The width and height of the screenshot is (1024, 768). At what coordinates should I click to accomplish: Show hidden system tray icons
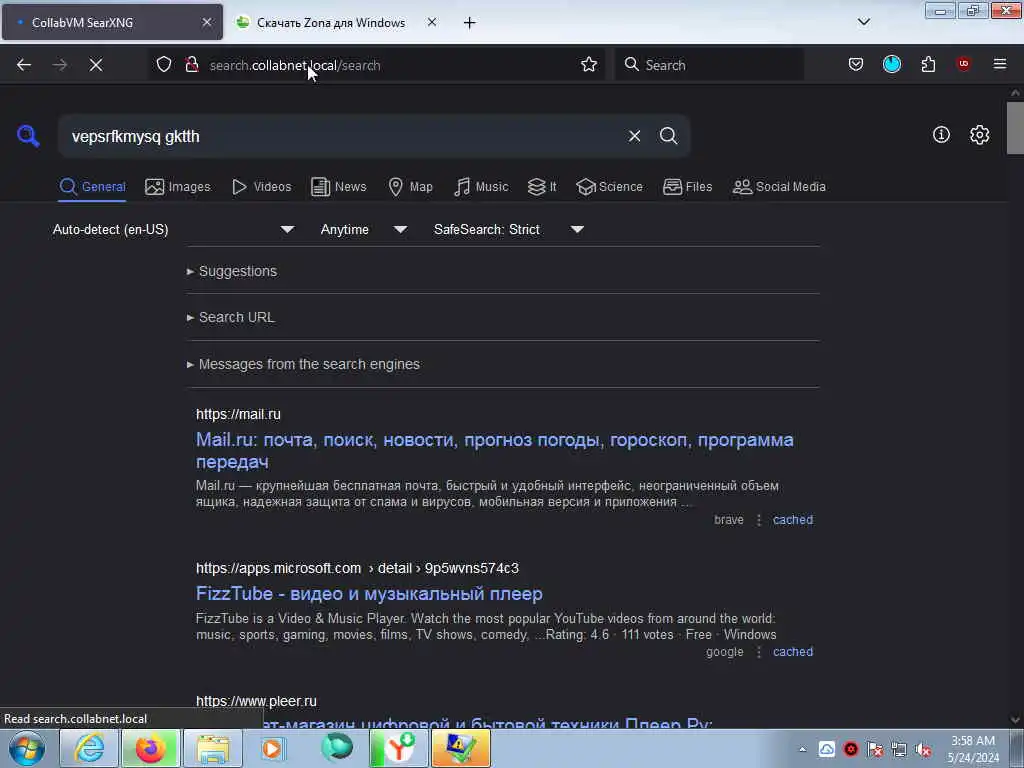(803, 749)
